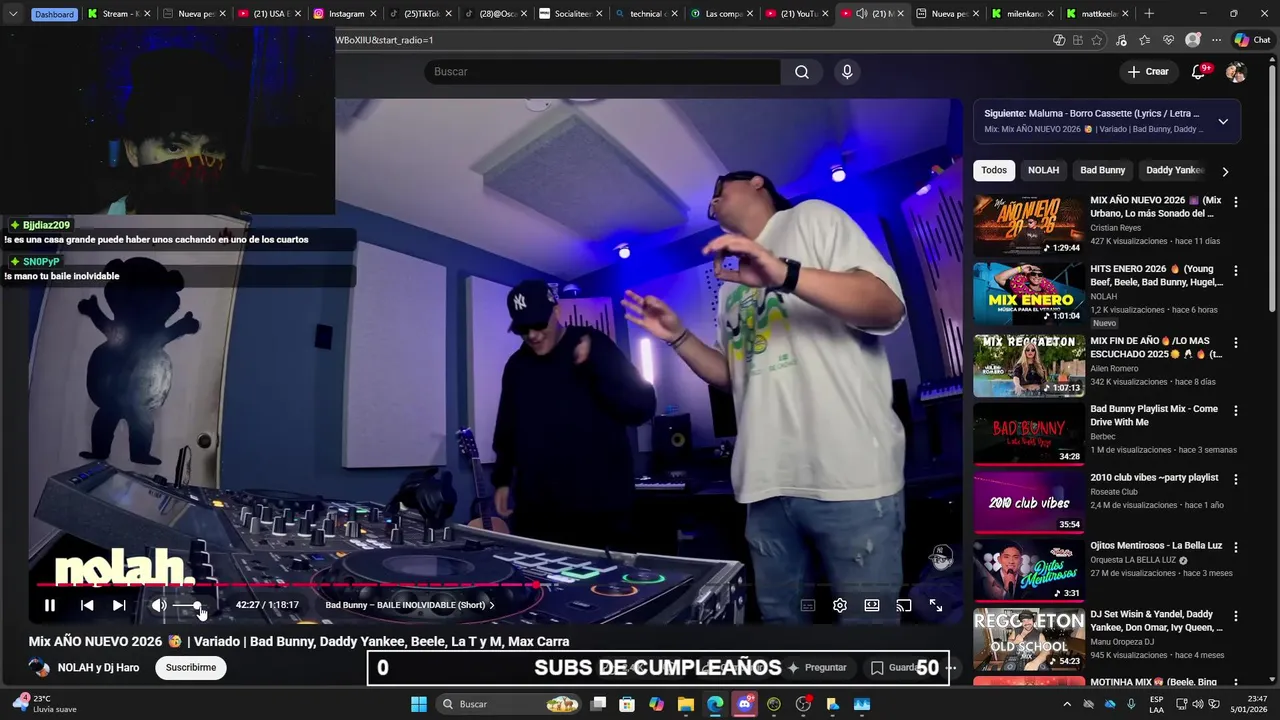Open Ojitos Mentirosos - La Bella Luz title
The width and height of the screenshot is (1280, 720).
tap(1156, 546)
